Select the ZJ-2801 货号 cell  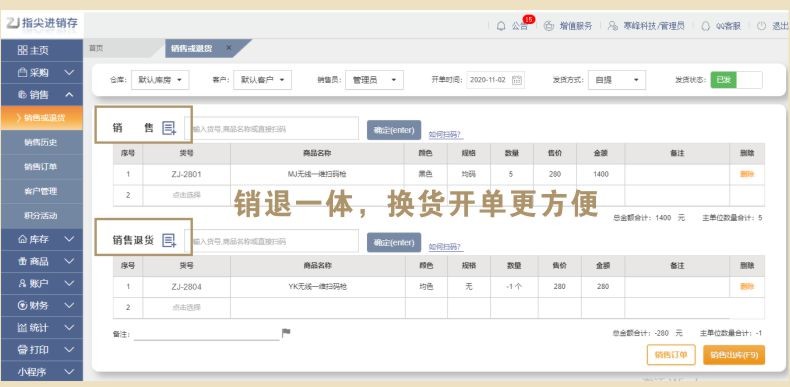coord(186,174)
